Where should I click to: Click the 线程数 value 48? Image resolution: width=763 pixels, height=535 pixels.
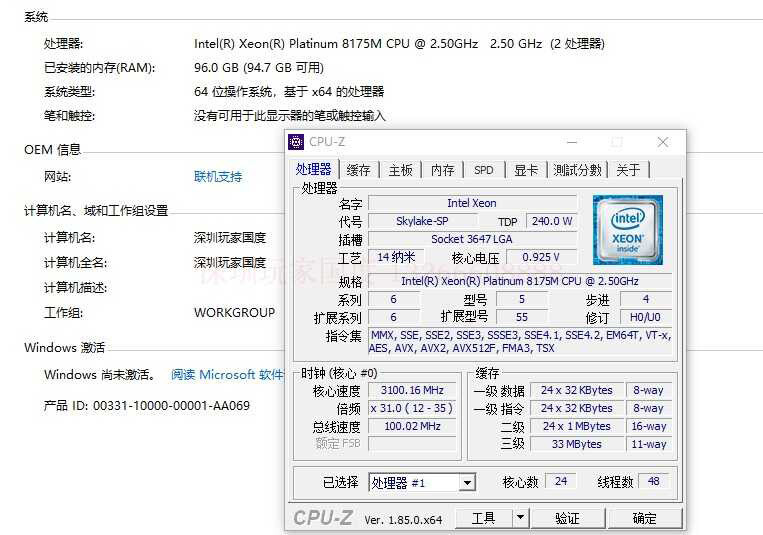(x=654, y=481)
